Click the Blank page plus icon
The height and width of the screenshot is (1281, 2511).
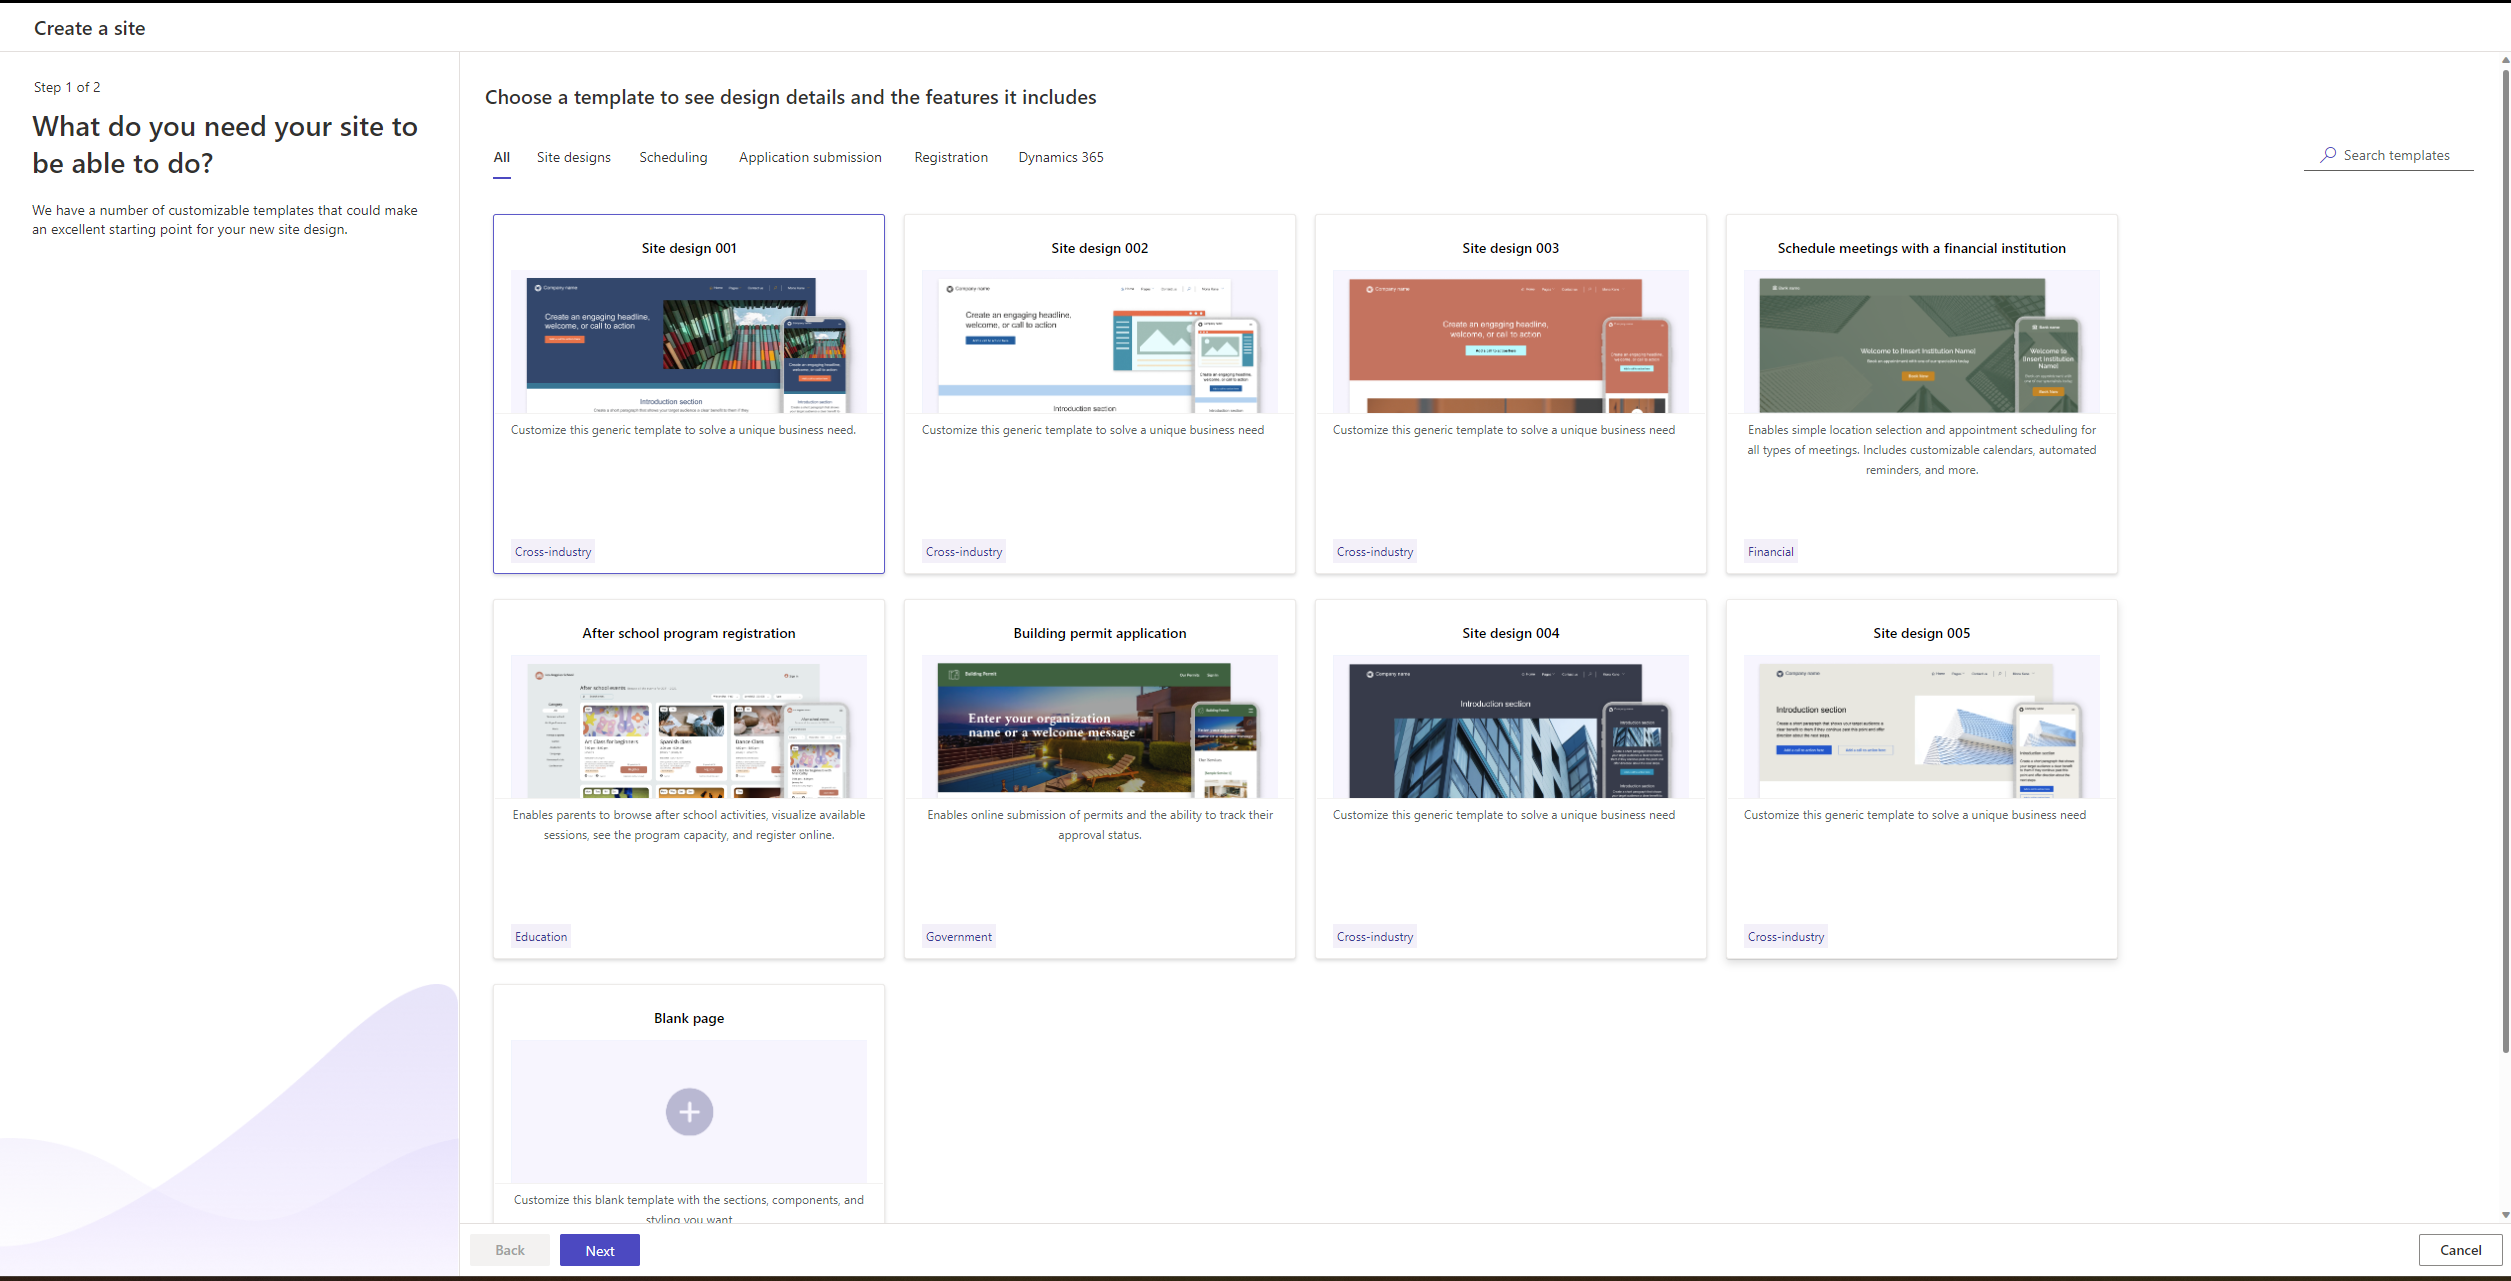pyautogui.click(x=689, y=1111)
